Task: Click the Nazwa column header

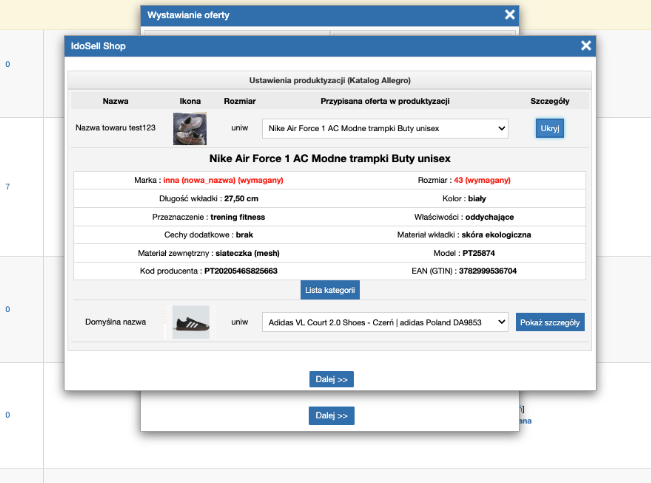Action: [x=115, y=101]
